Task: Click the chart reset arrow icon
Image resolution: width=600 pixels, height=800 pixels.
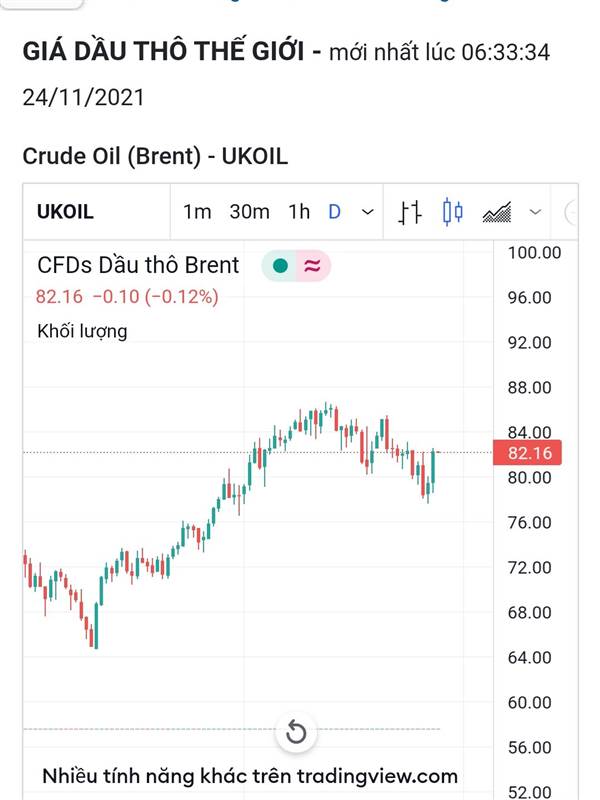Action: pyautogui.click(x=296, y=733)
